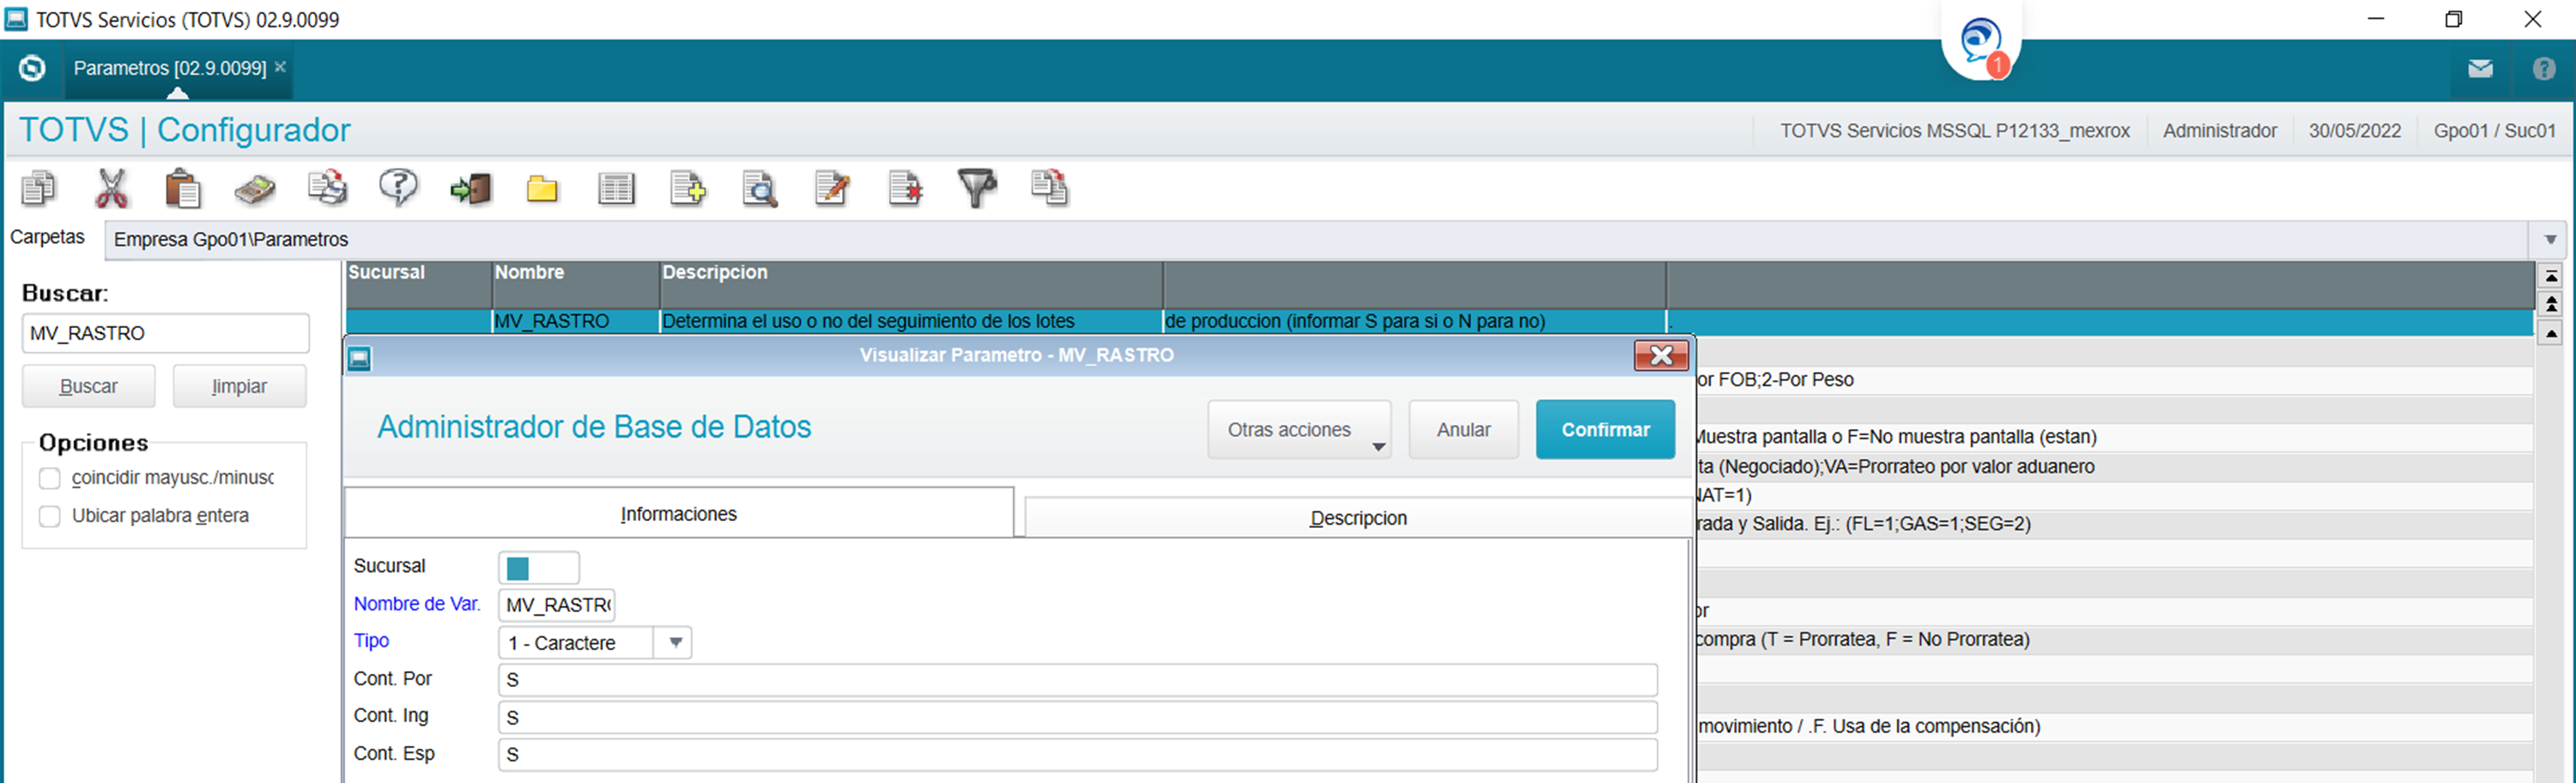Click the grid page-up scroll button
Screen dimensions: 2576x783
(x=2551, y=304)
